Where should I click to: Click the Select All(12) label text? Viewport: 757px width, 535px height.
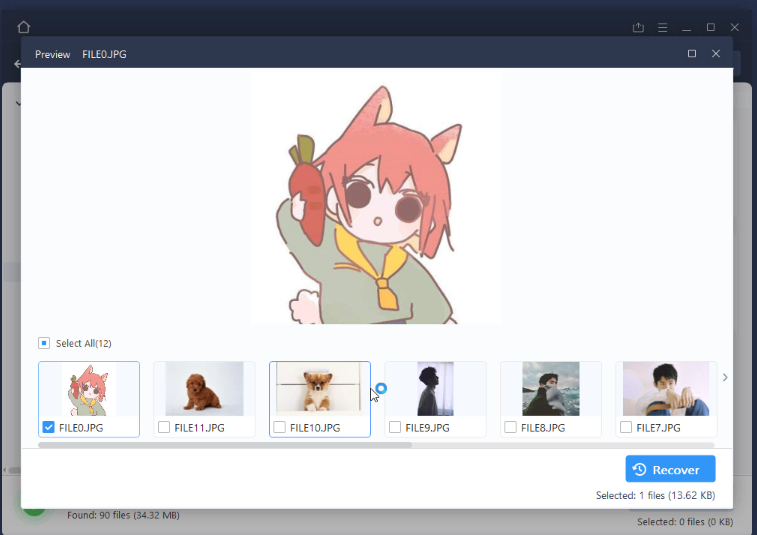(84, 343)
